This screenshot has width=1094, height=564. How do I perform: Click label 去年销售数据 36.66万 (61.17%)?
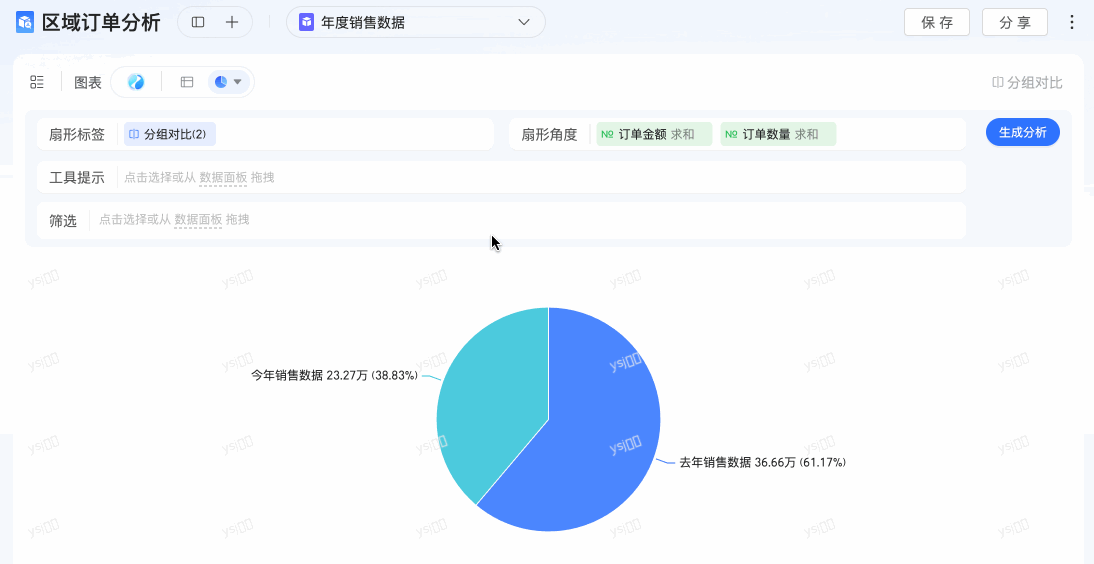coord(763,462)
